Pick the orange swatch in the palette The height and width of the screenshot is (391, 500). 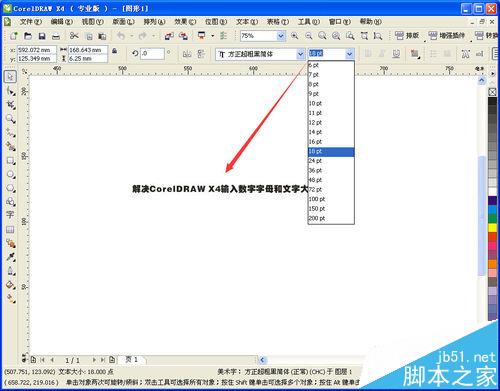(492, 264)
